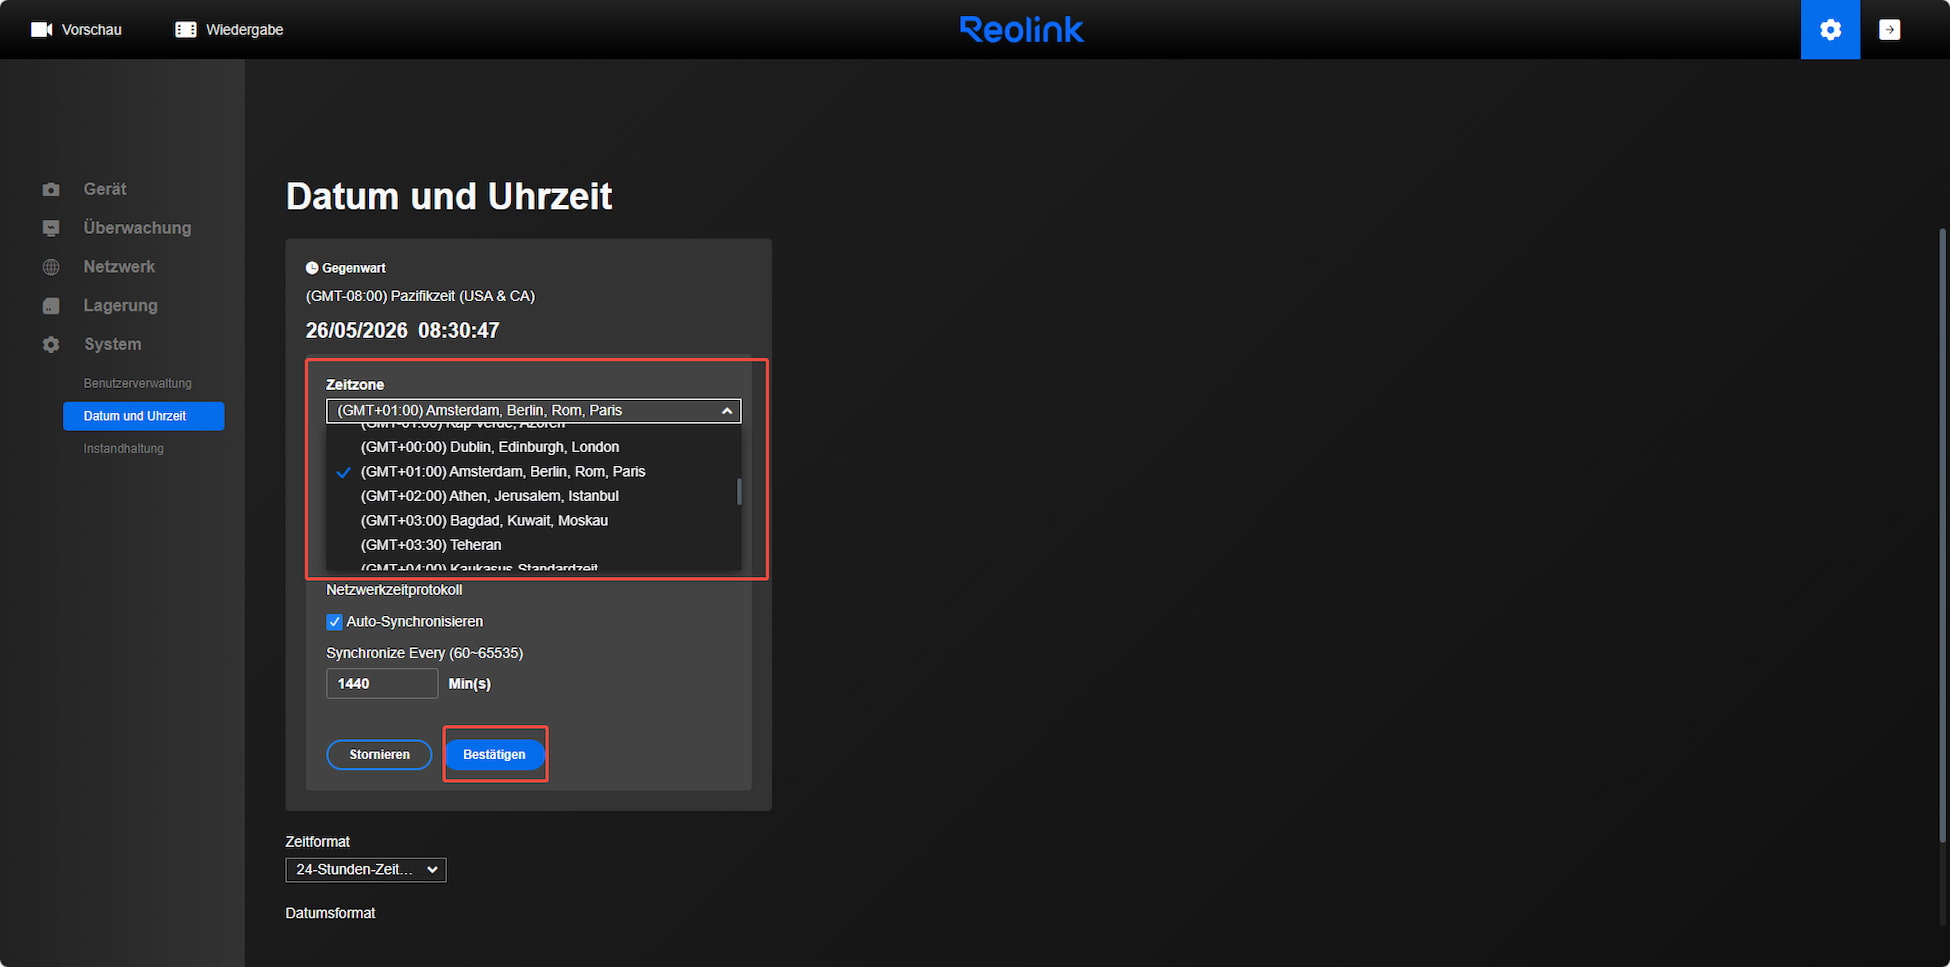Viewport: 1950px width, 967px height.
Task: Click the Stornieren button
Action: (379, 755)
